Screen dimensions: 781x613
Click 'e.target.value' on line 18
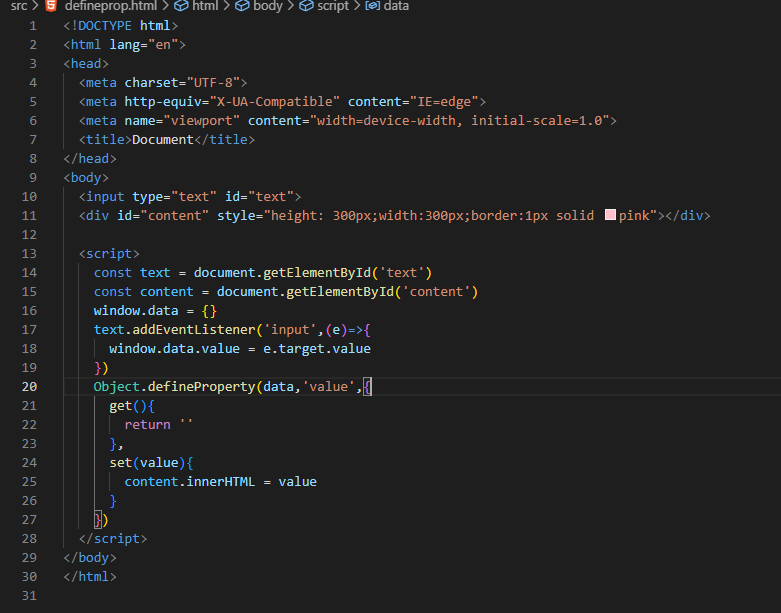click(x=317, y=349)
